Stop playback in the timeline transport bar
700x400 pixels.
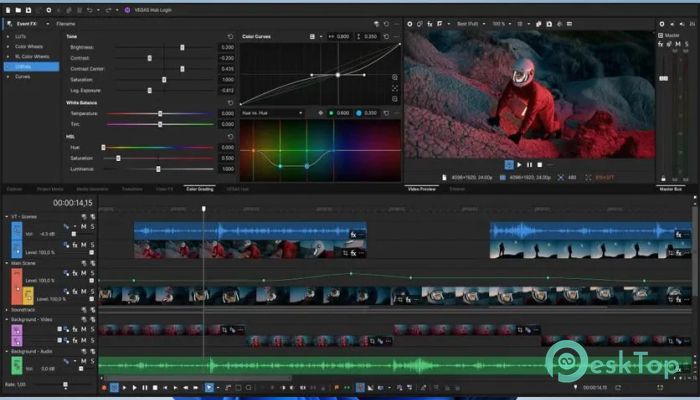point(155,388)
